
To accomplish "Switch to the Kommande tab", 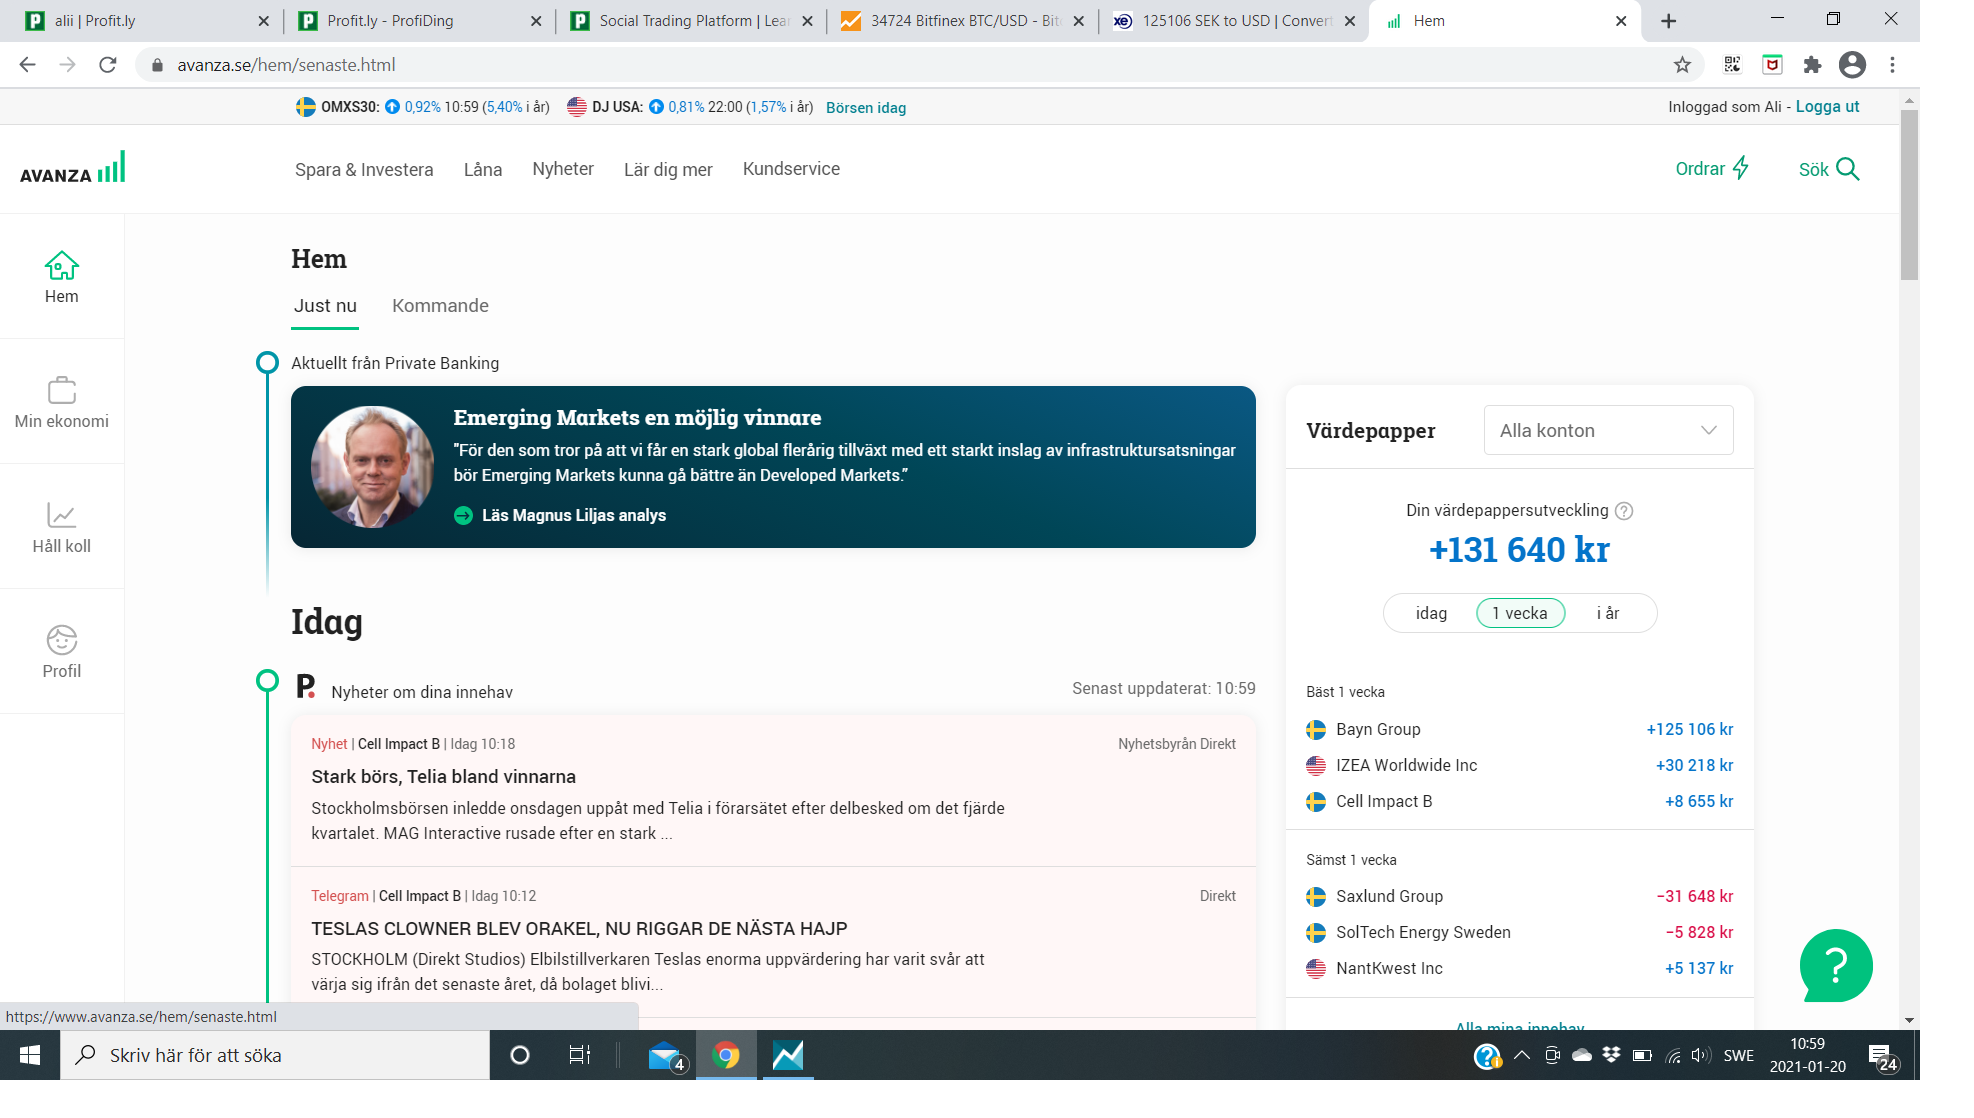I will [x=440, y=306].
